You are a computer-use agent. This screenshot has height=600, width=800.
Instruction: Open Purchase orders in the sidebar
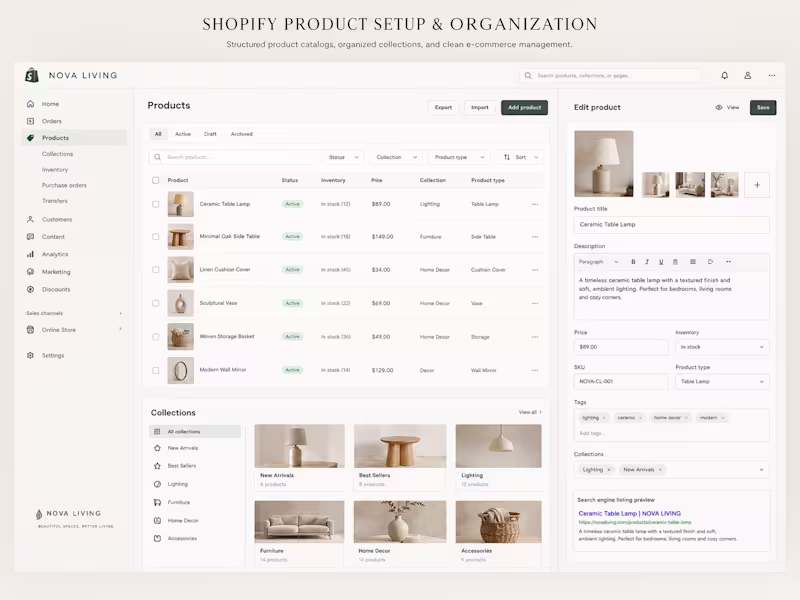coord(64,185)
